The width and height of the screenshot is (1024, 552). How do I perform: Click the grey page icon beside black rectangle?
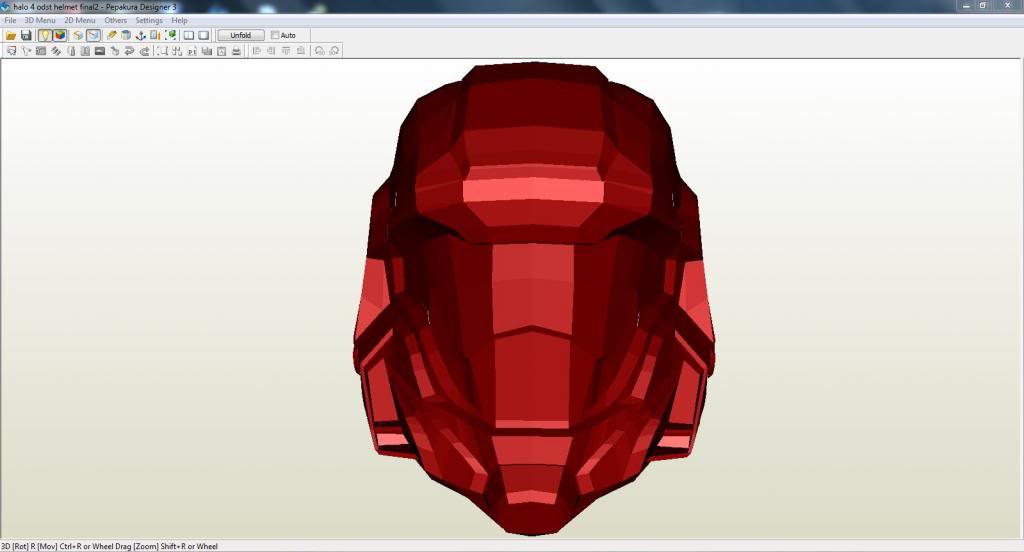[x=85, y=51]
